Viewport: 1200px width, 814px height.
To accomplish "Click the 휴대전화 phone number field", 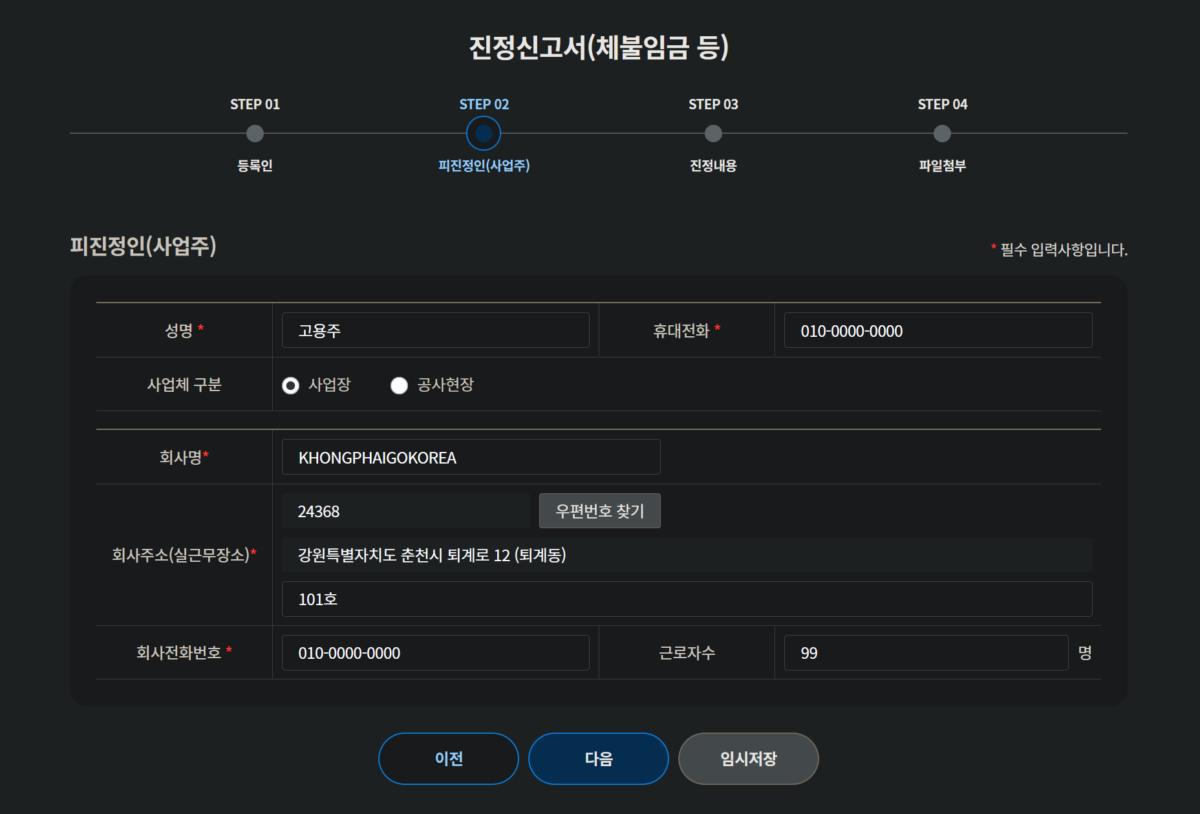I will (936, 330).
